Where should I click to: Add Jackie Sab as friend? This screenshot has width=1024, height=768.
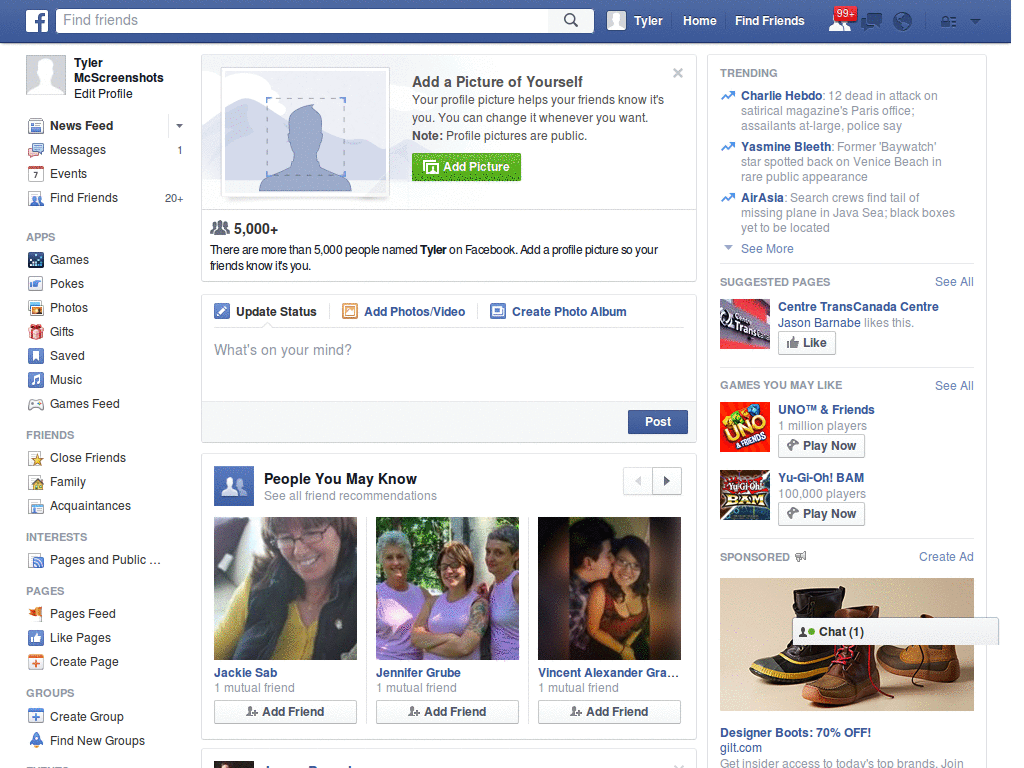coord(285,712)
